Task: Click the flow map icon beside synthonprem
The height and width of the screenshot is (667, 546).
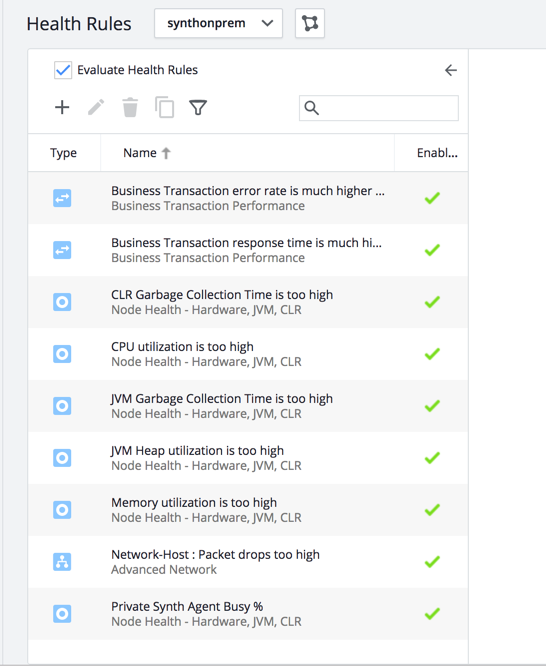Action: pyautogui.click(x=310, y=23)
